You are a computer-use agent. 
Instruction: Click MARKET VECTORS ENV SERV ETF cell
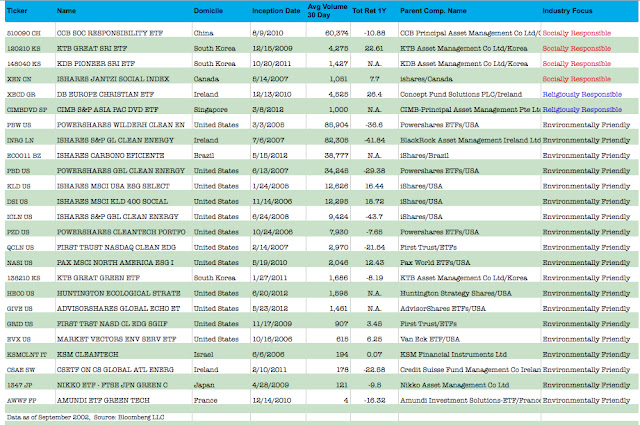point(116,339)
